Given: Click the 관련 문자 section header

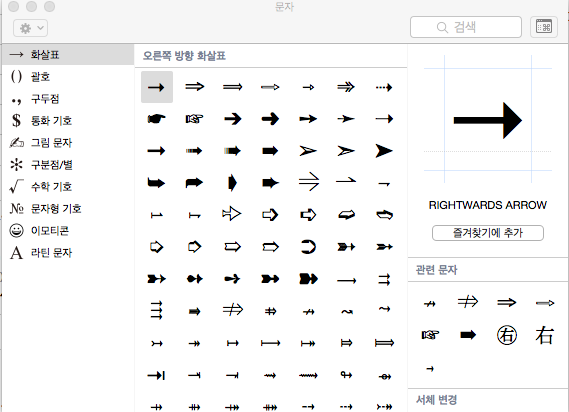Looking at the screenshot, I should click(x=437, y=270).
